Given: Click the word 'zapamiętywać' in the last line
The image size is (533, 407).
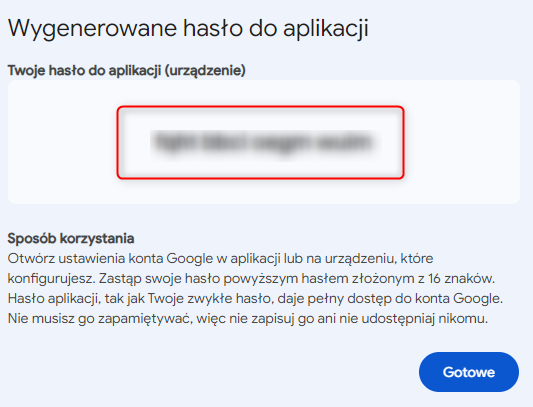Looking at the screenshot, I should pos(144,319).
